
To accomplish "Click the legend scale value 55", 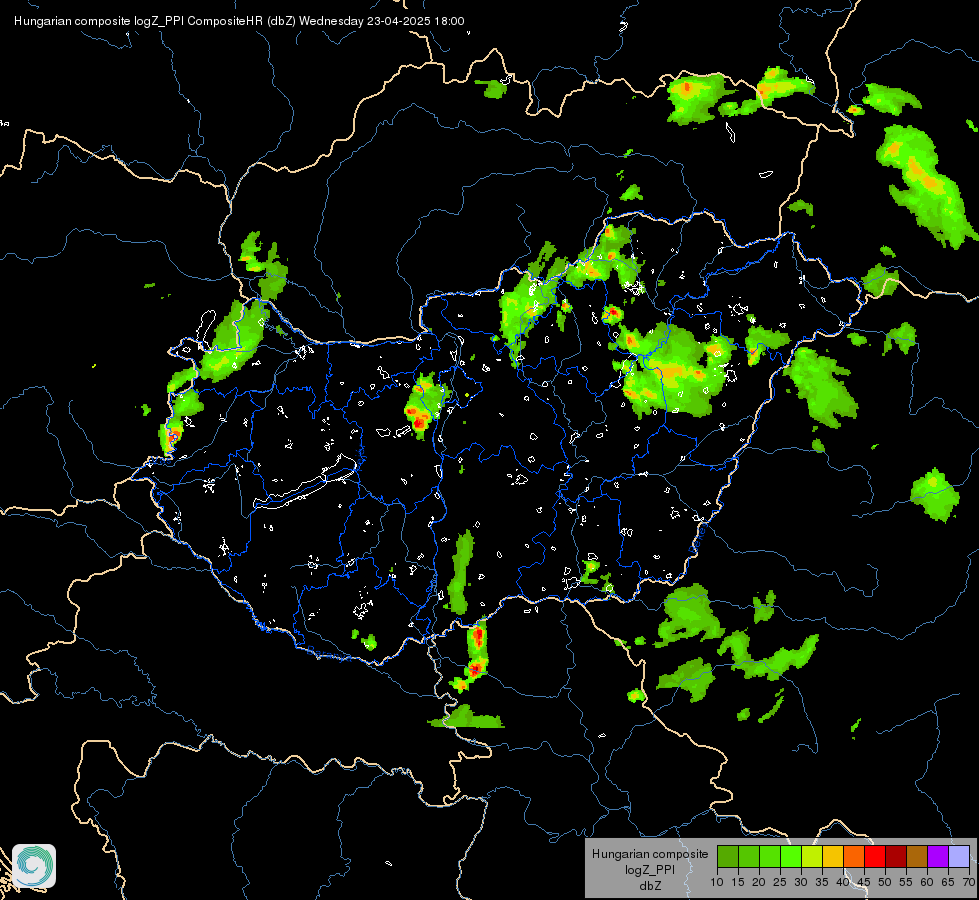I will point(906,883).
